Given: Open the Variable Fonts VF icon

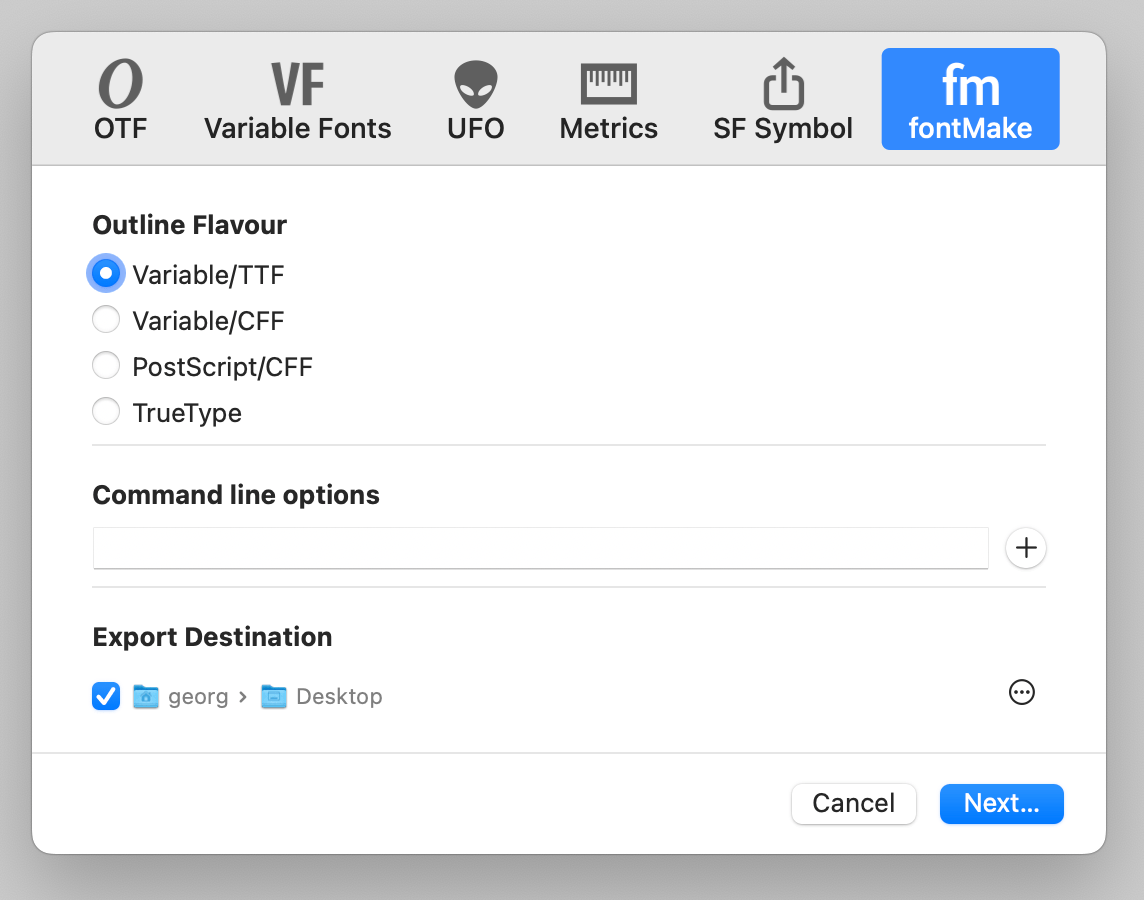Looking at the screenshot, I should click(x=298, y=85).
